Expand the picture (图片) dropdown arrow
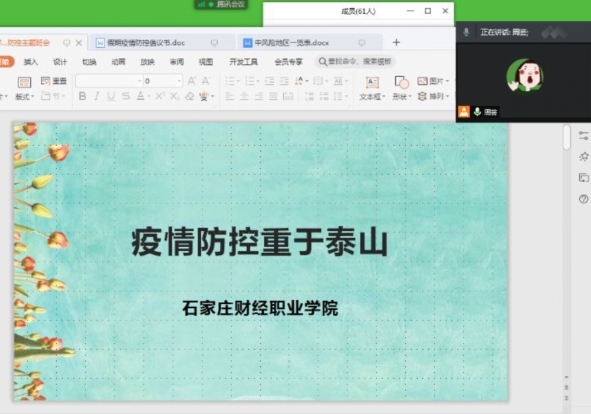The image size is (591, 414). click(x=447, y=81)
